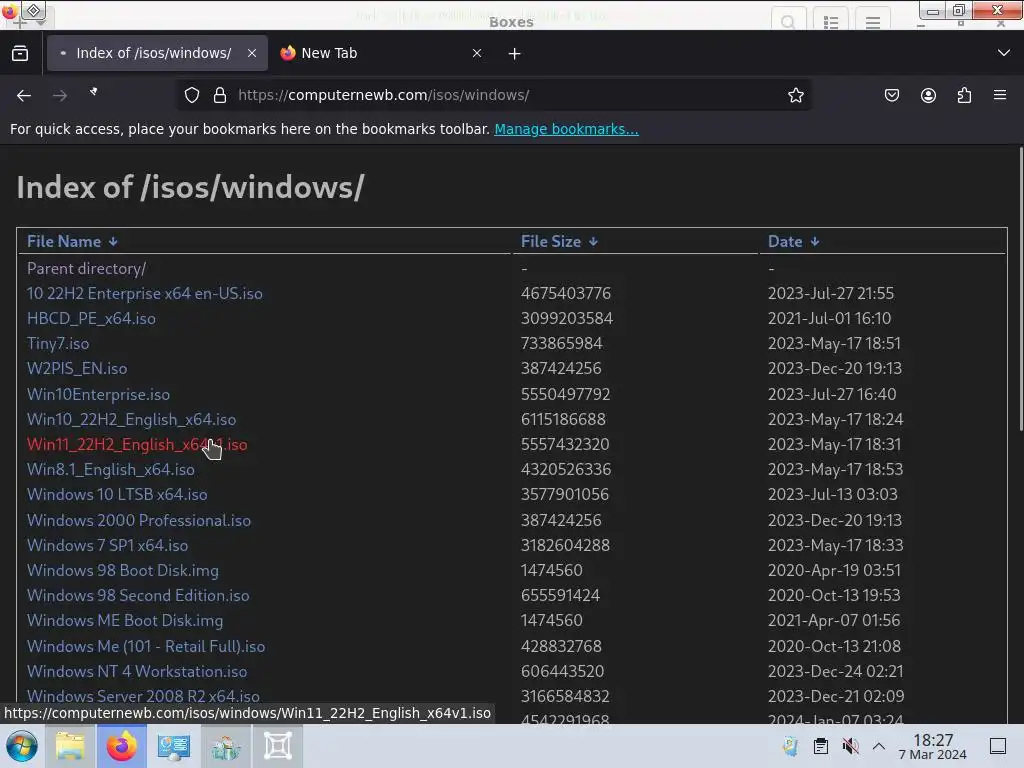Viewport: 1024px width, 768px height.
Task: Open a new tab with plus button
Action: [x=515, y=54]
